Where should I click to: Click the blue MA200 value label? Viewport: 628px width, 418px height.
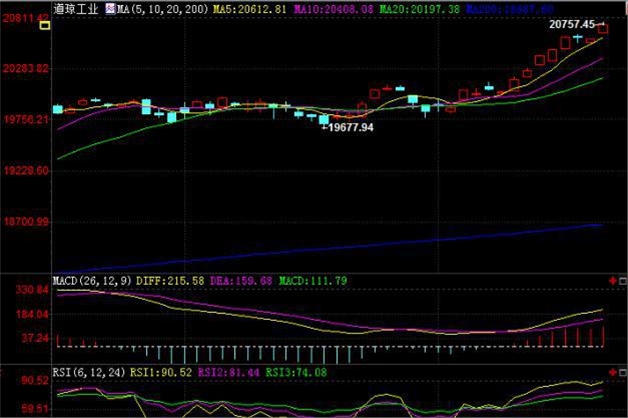(x=509, y=9)
